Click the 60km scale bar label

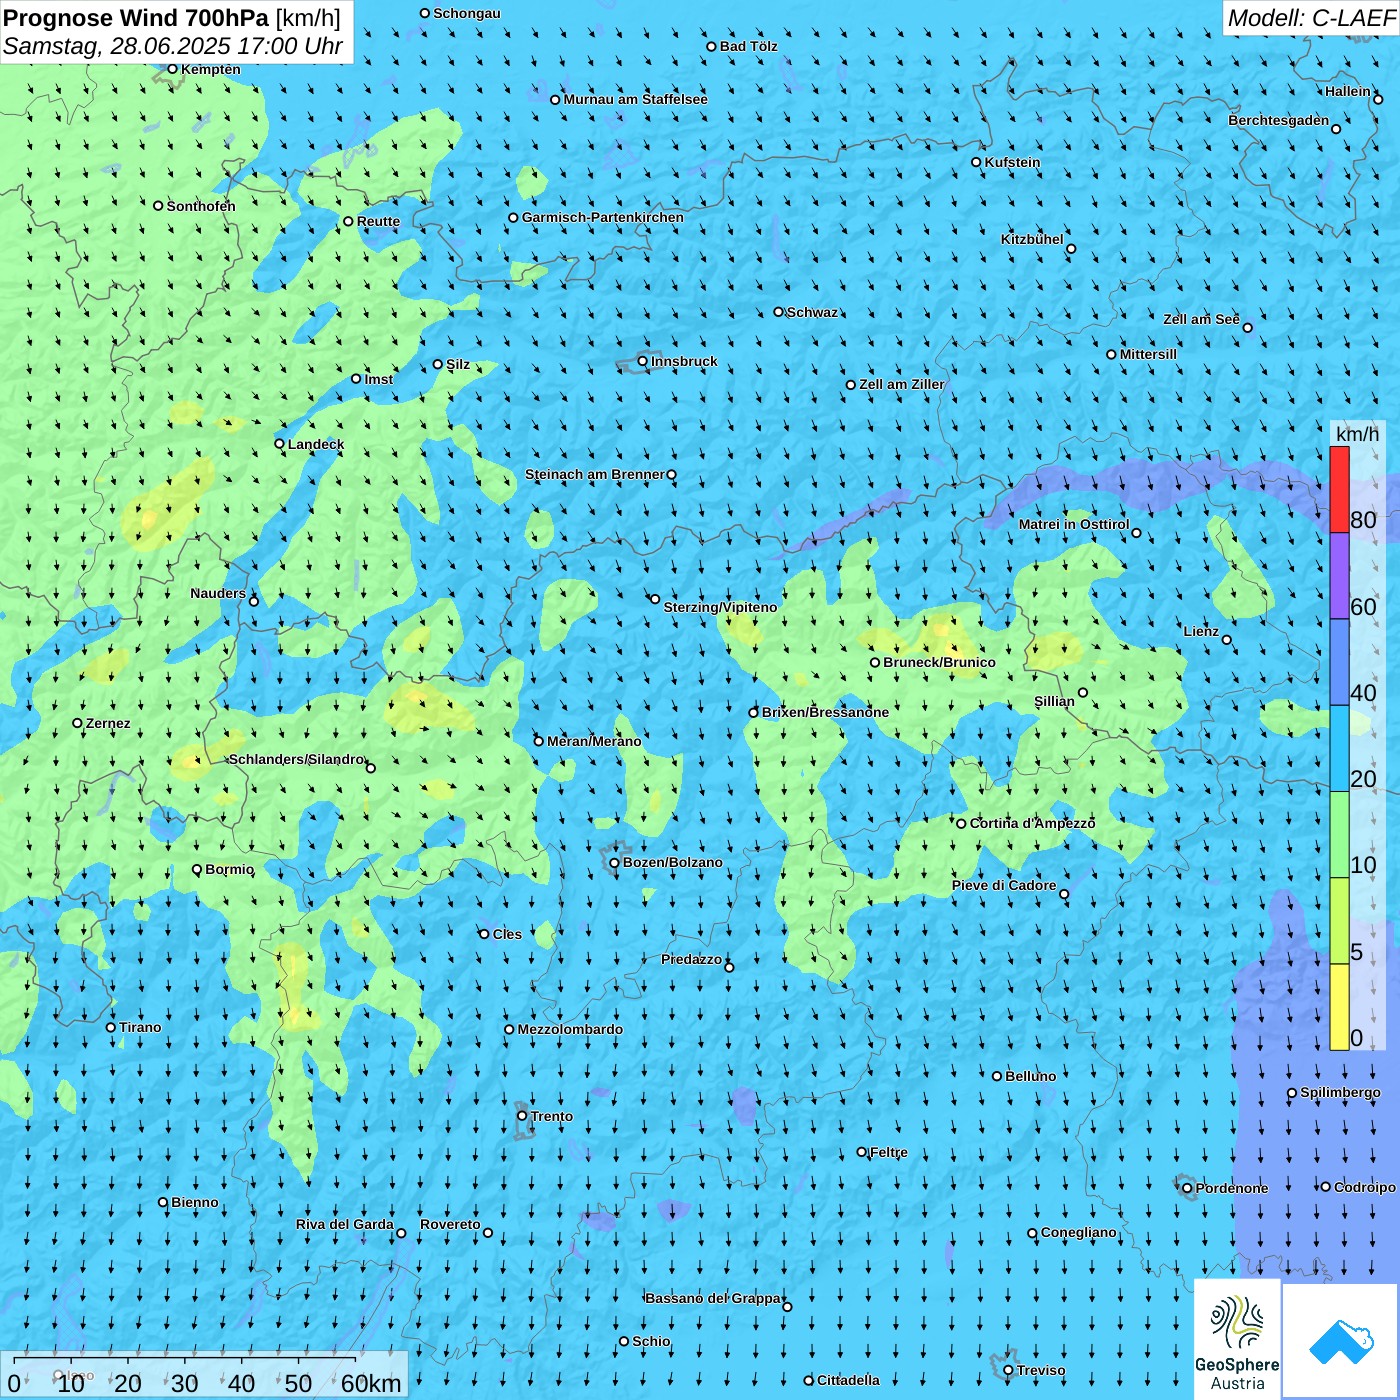(371, 1383)
